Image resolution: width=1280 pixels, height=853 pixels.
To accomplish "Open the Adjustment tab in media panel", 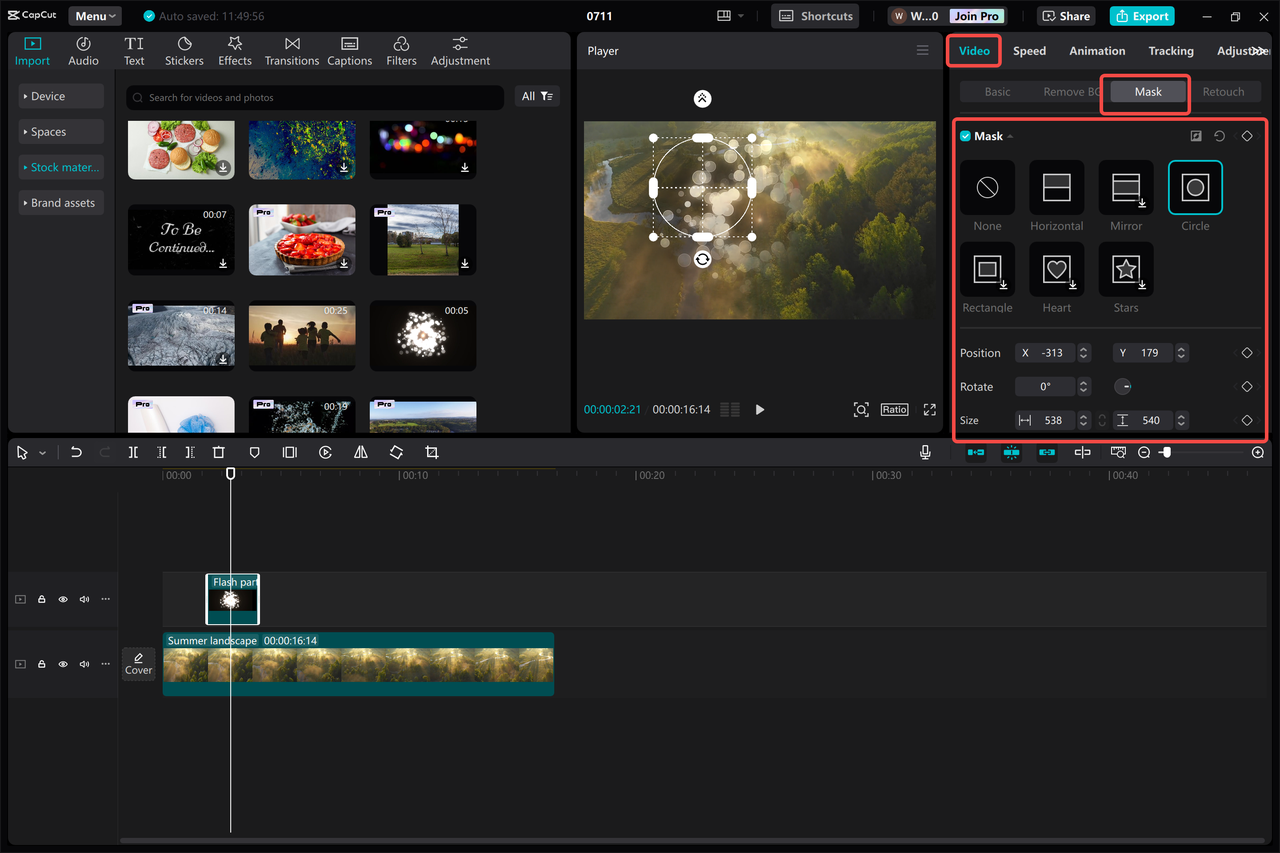I will [460, 51].
